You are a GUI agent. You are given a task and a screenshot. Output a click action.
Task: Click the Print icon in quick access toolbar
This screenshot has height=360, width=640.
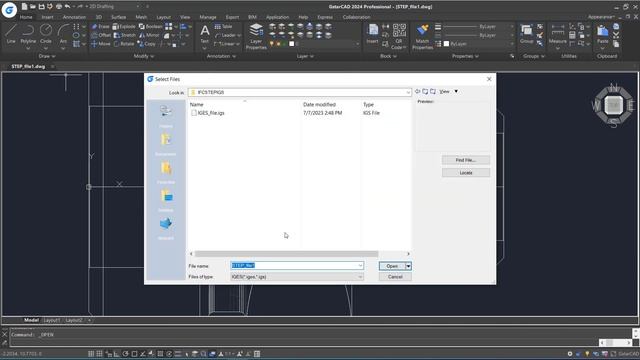(59, 7)
